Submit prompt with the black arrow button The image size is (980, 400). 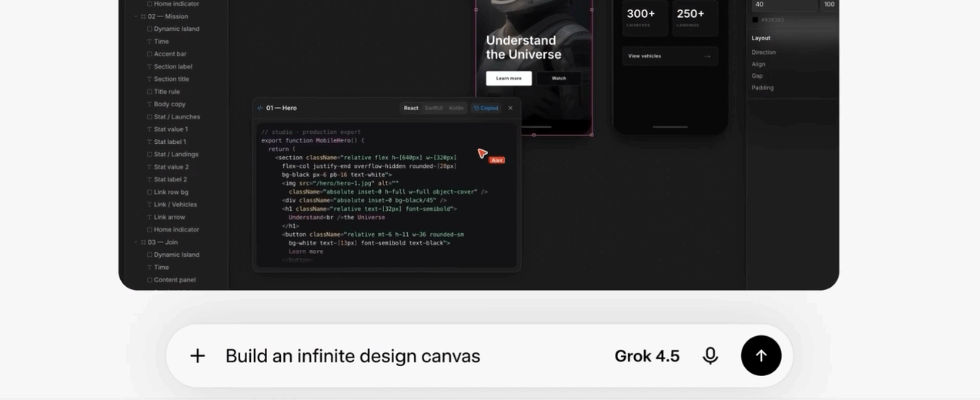coord(761,356)
